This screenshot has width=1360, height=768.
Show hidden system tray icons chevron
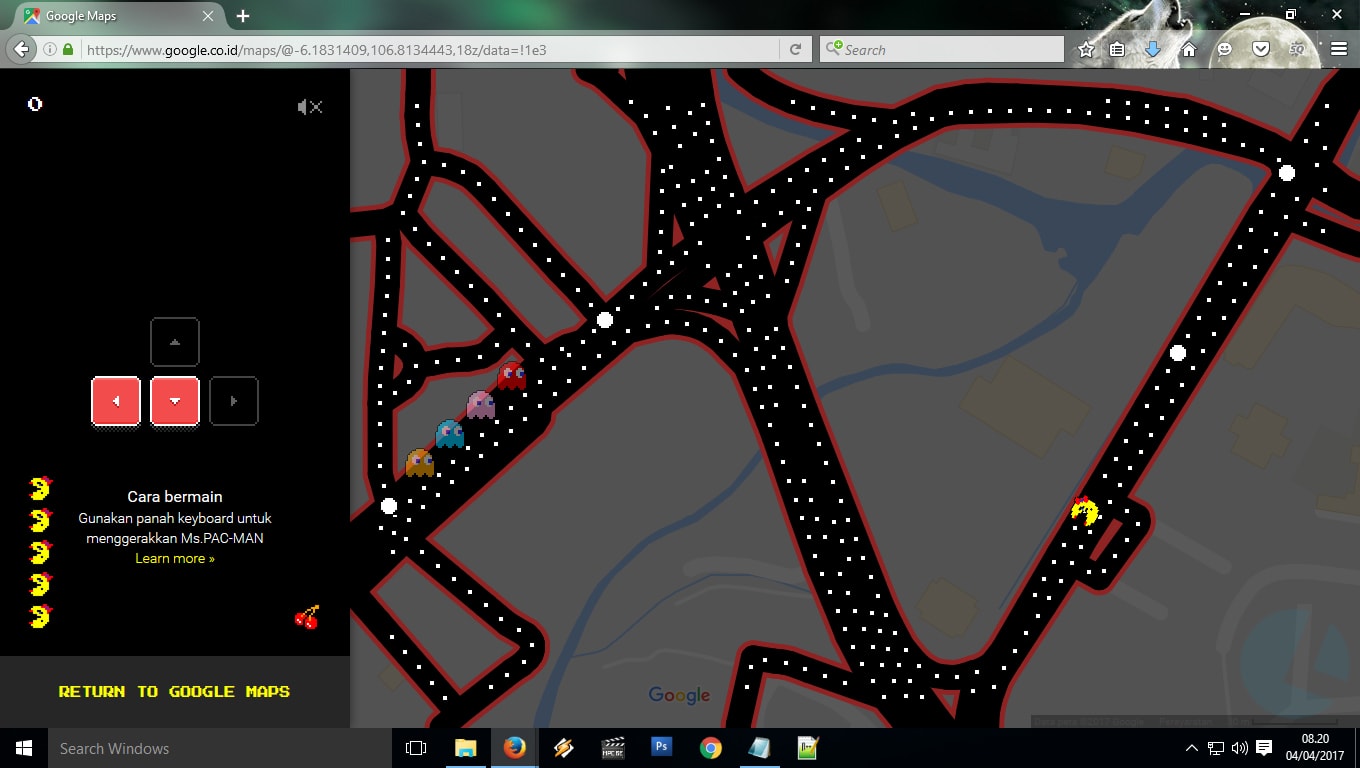tap(1191, 748)
